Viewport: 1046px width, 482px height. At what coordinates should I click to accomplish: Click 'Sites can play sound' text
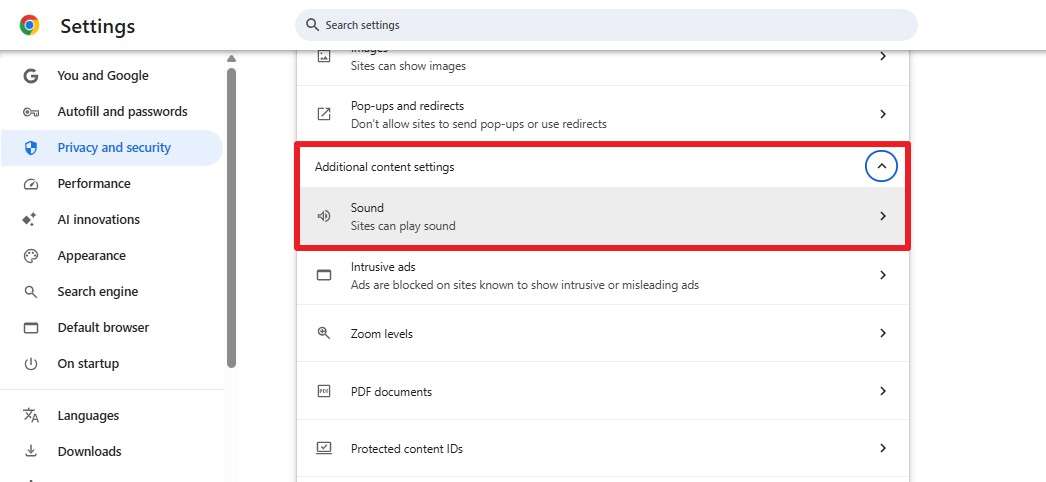403,226
